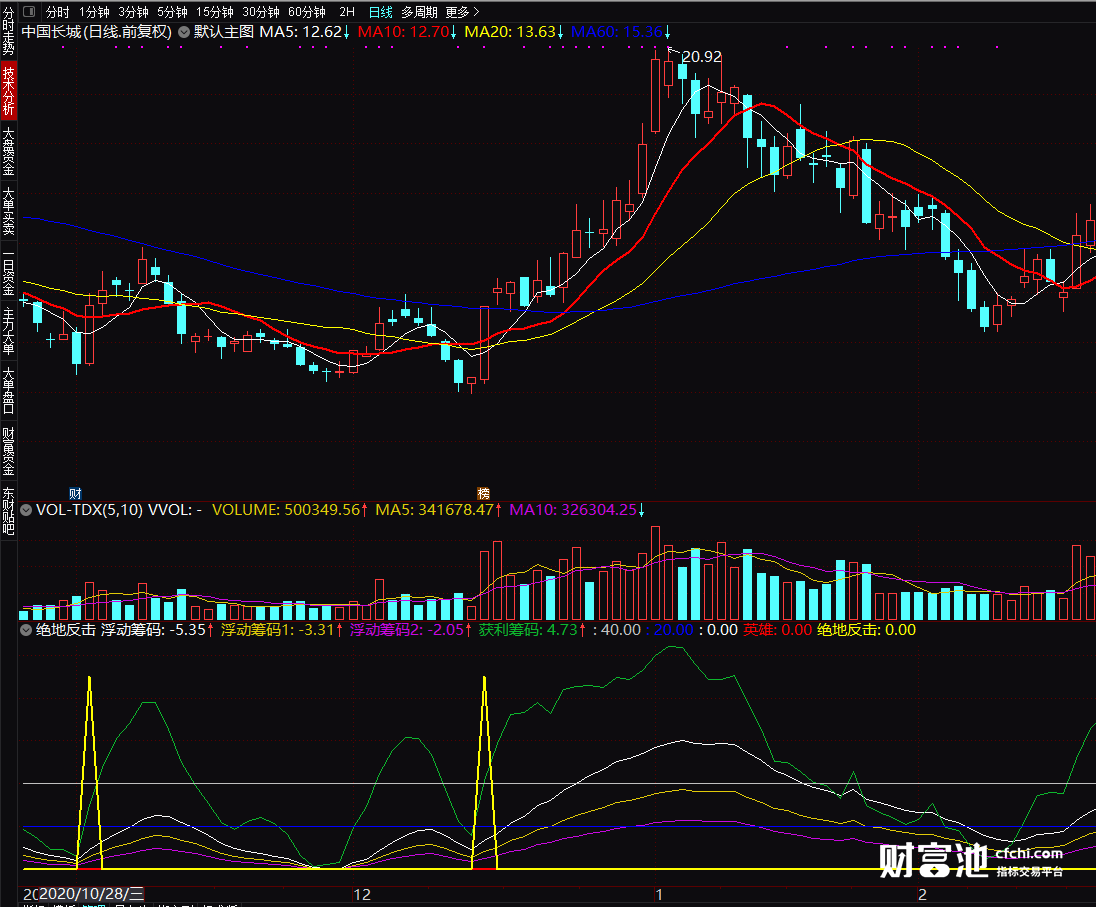Click the VOLUME: 500349.56 value
Image resolution: width=1096 pixels, height=907 pixels.
289,510
